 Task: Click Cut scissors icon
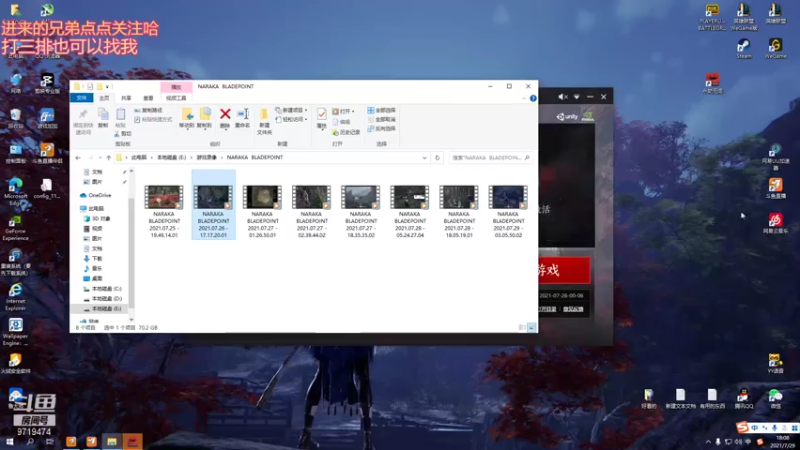point(122,134)
